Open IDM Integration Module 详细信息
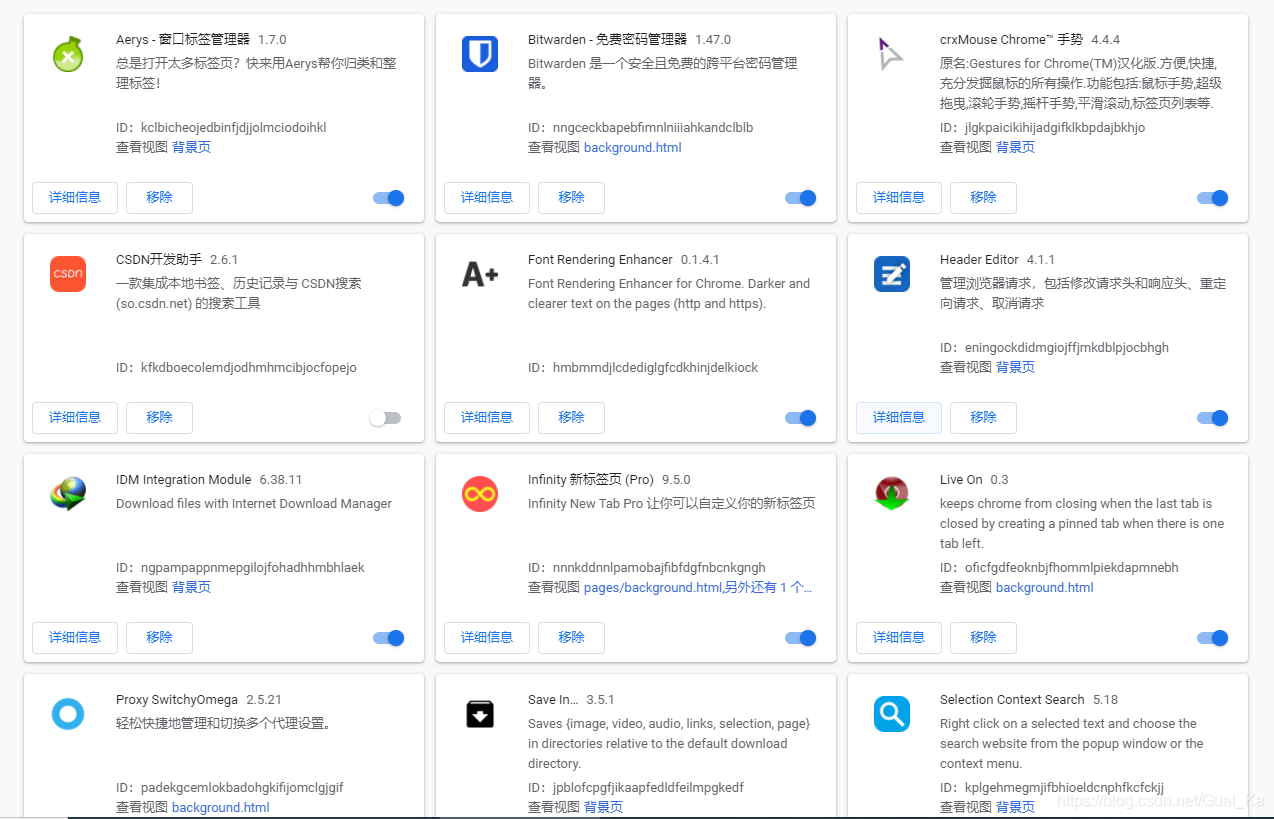The image size is (1274, 819). click(x=75, y=638)
